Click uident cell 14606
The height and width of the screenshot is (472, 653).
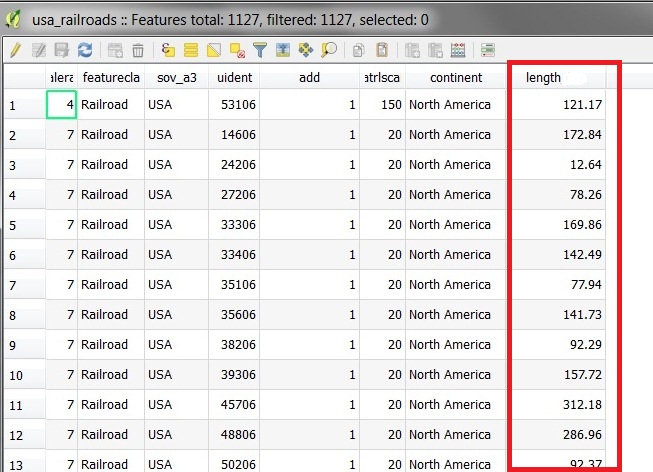click(x=234, y=135)
